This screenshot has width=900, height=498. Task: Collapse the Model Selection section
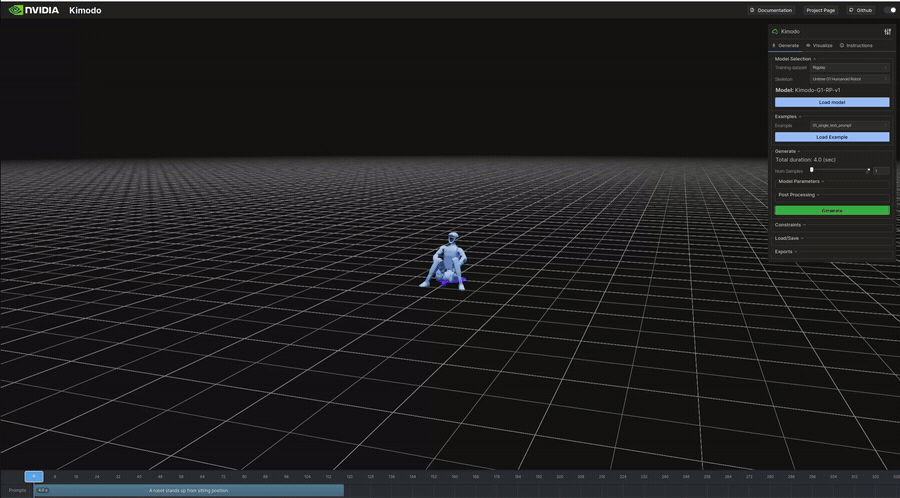796,59
